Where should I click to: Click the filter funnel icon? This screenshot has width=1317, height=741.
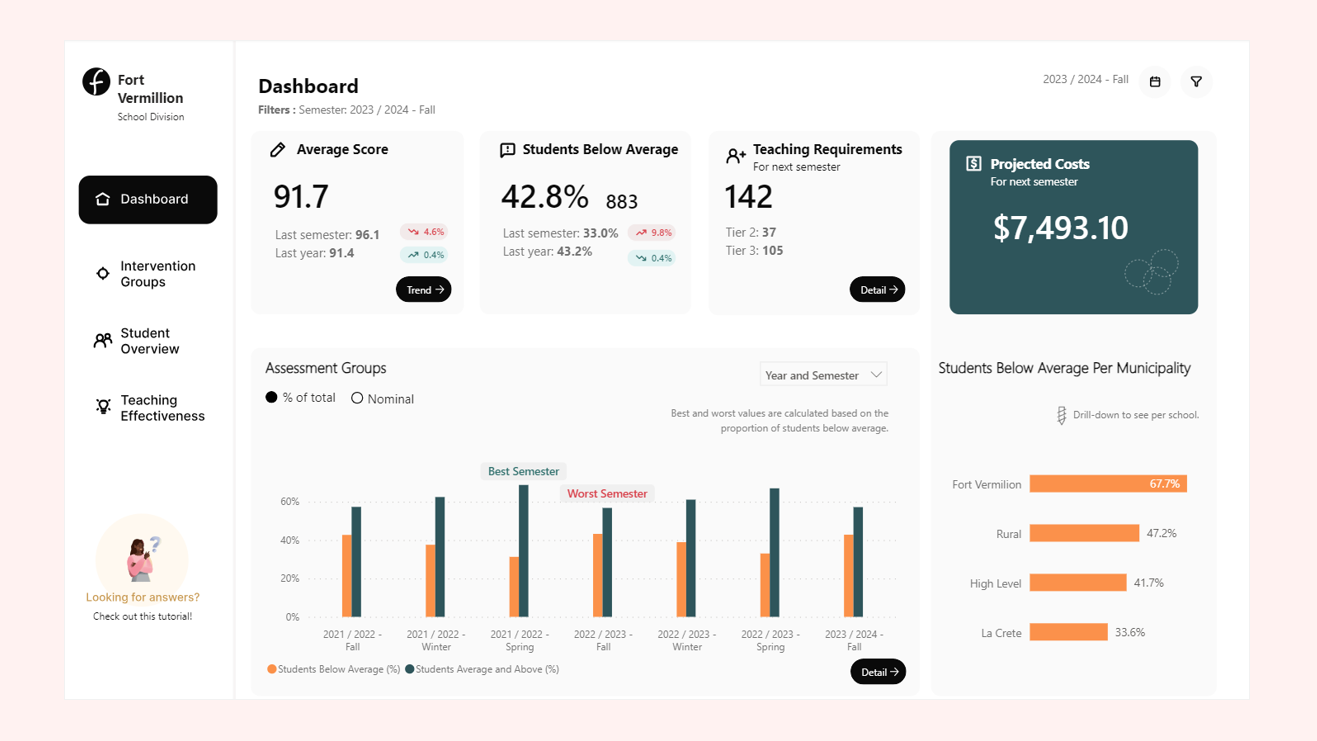1196,81
